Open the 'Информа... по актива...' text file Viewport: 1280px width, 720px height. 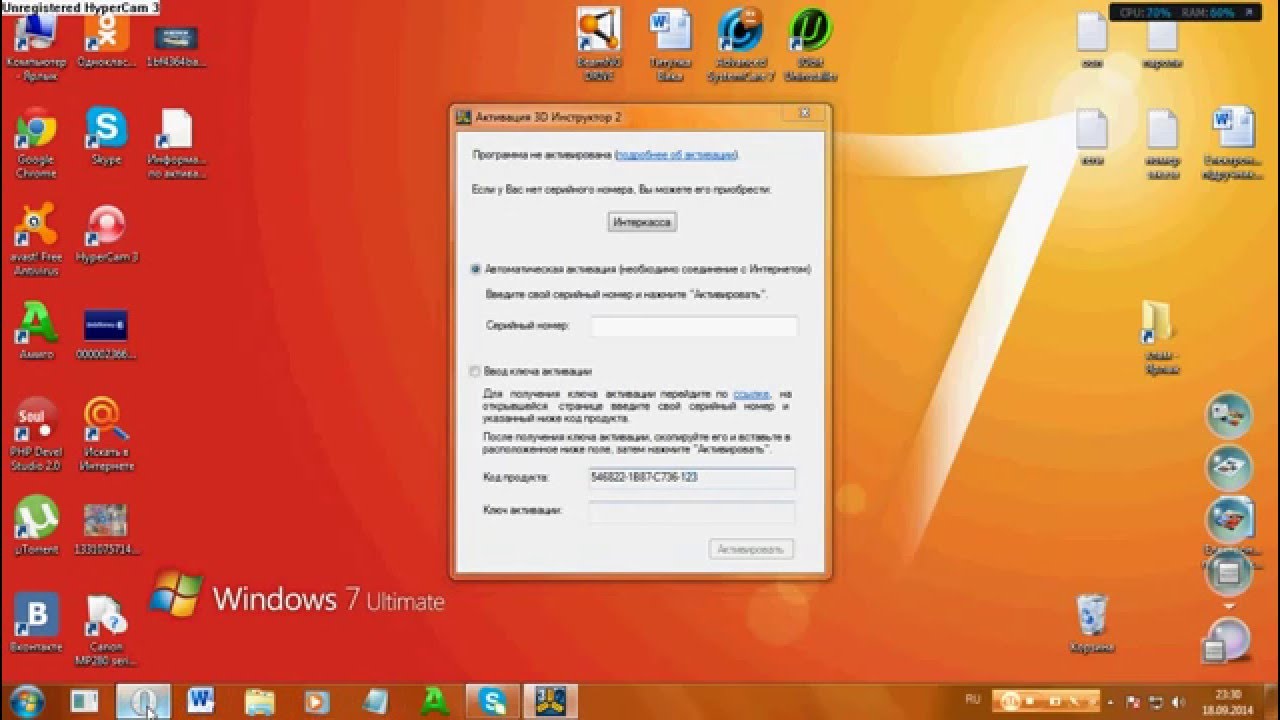[176, 143]
